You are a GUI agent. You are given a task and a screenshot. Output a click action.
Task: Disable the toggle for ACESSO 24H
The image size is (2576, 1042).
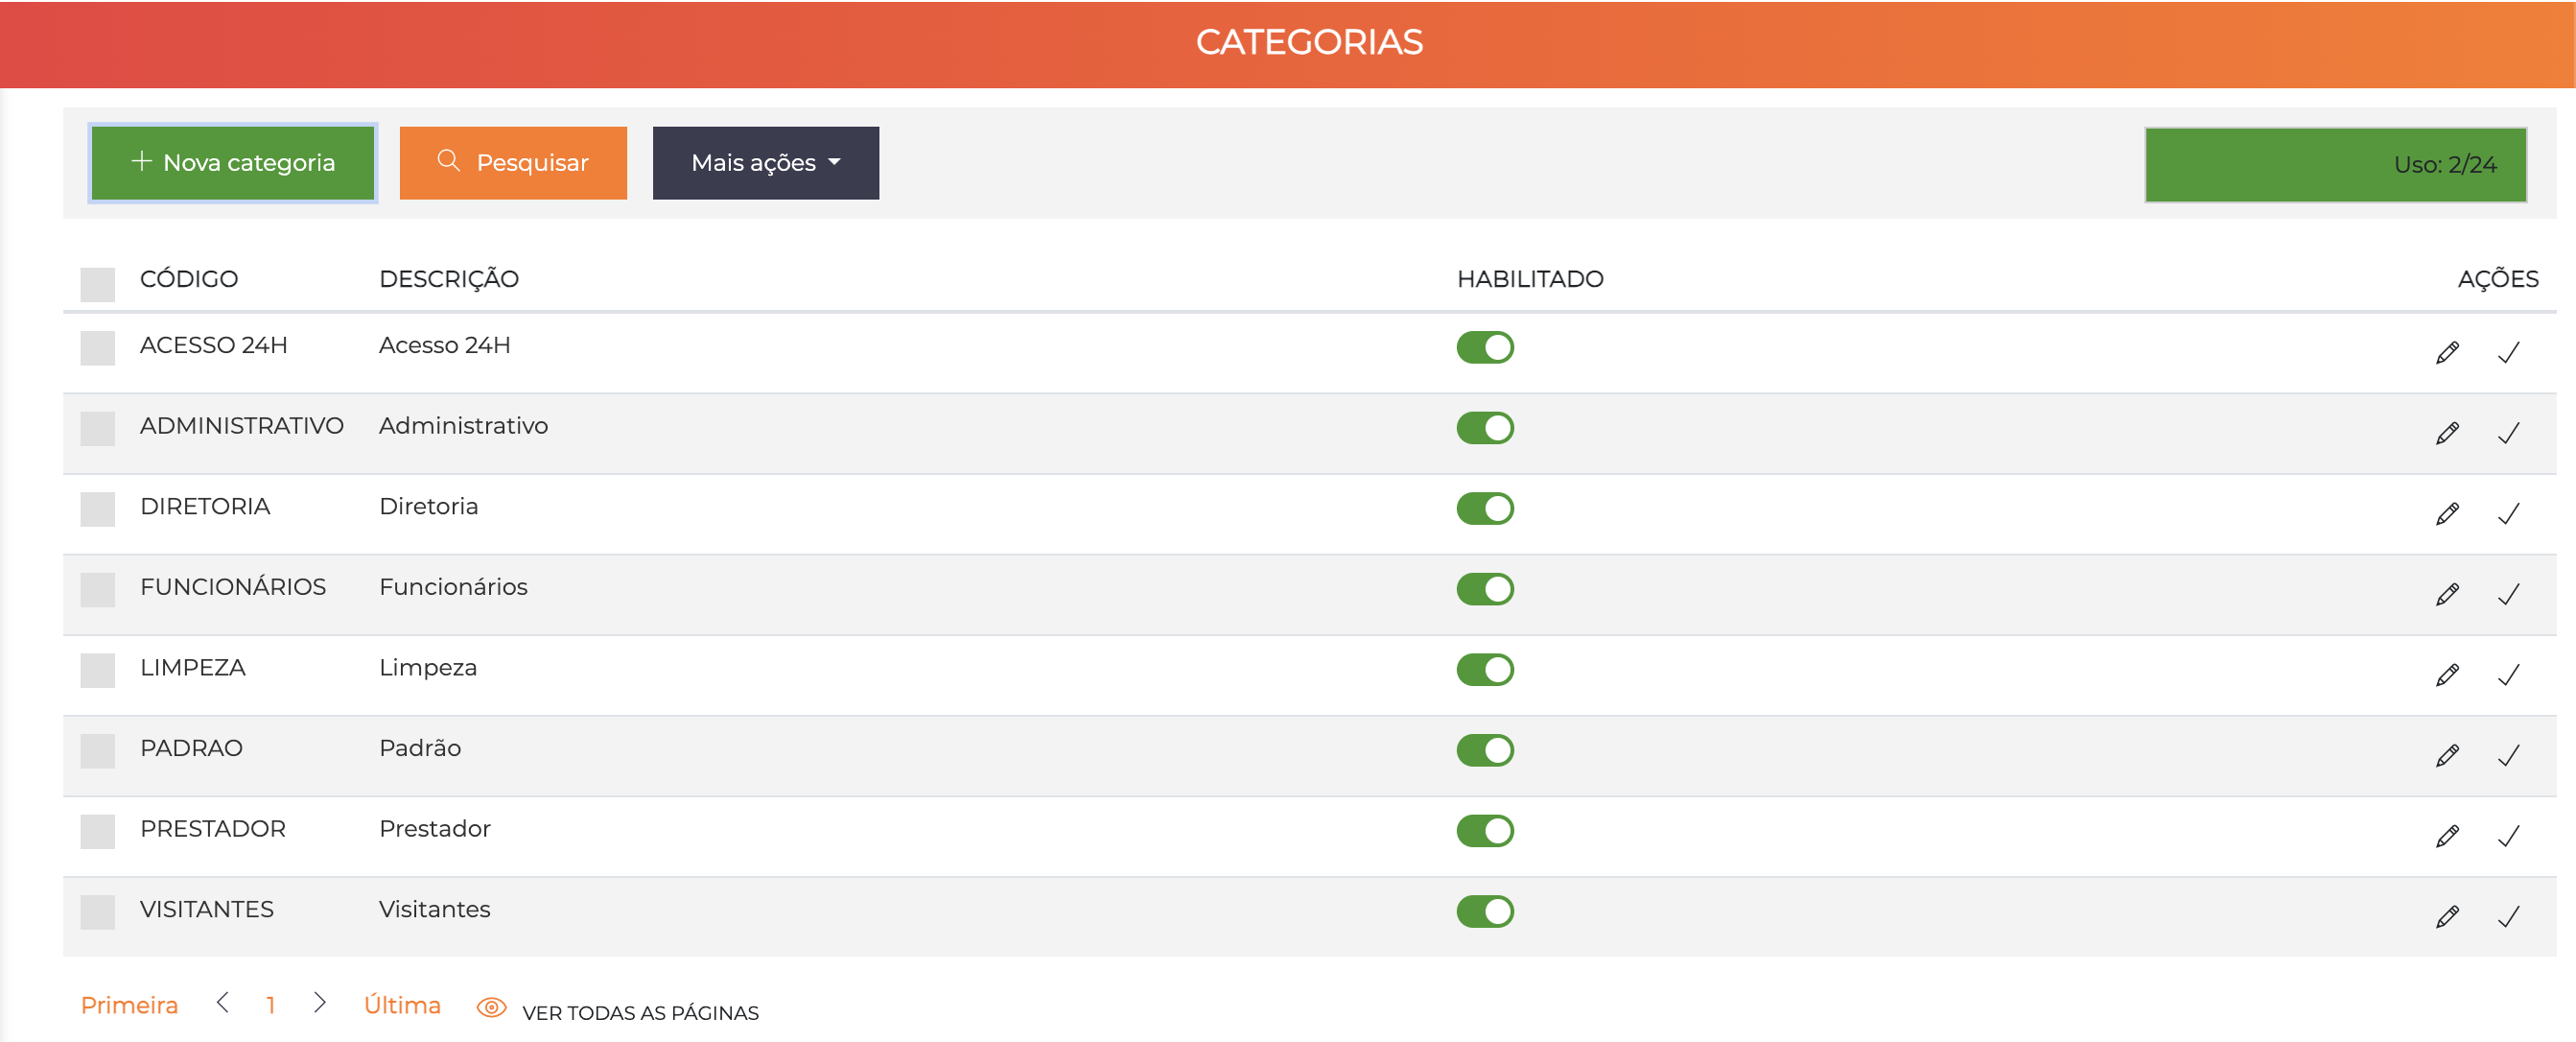[x=1485, y=347]
